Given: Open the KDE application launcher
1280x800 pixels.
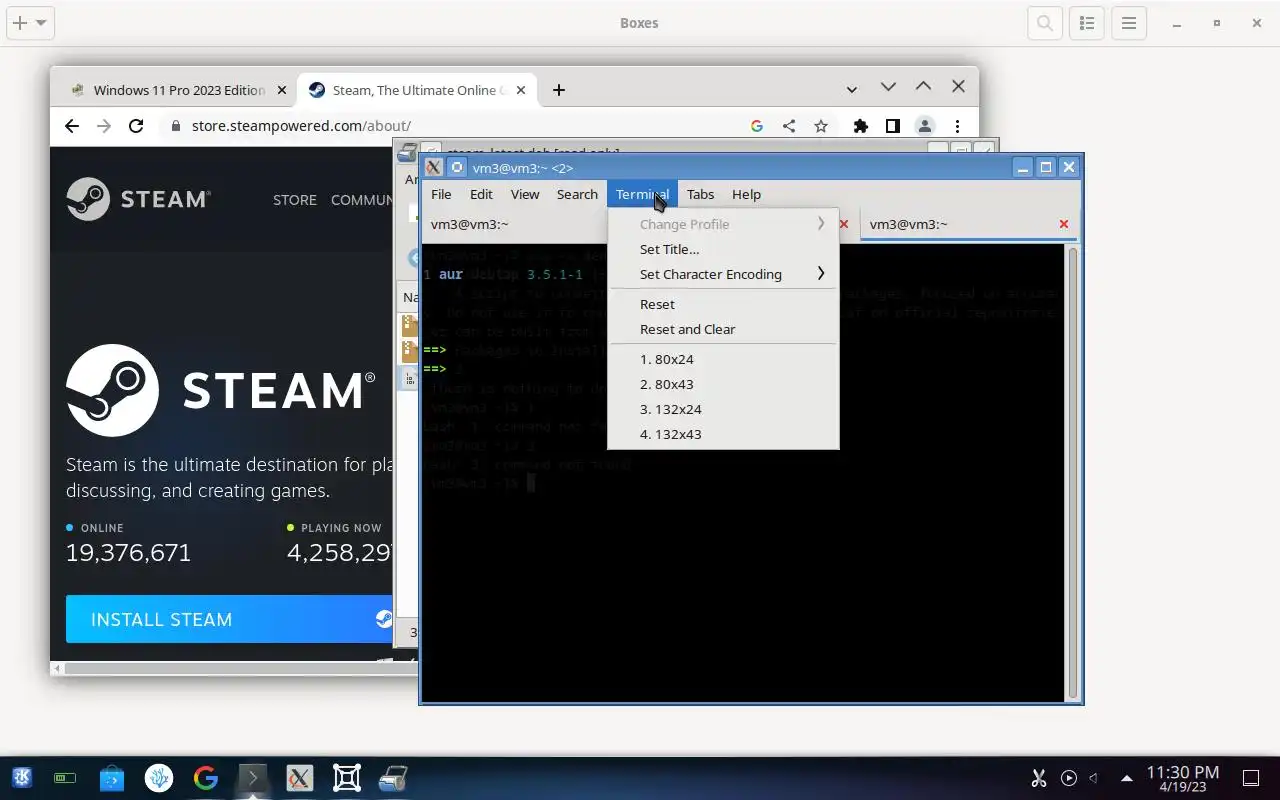Looking at the screenshot, I should pos(22,778).
